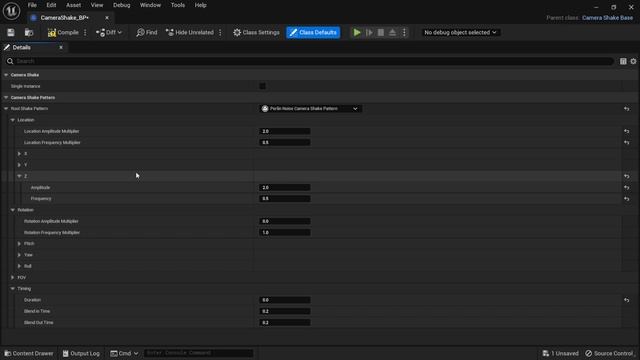Close the Details panel tab
This screenshot has width=640, height=360.
click(61, 47)
